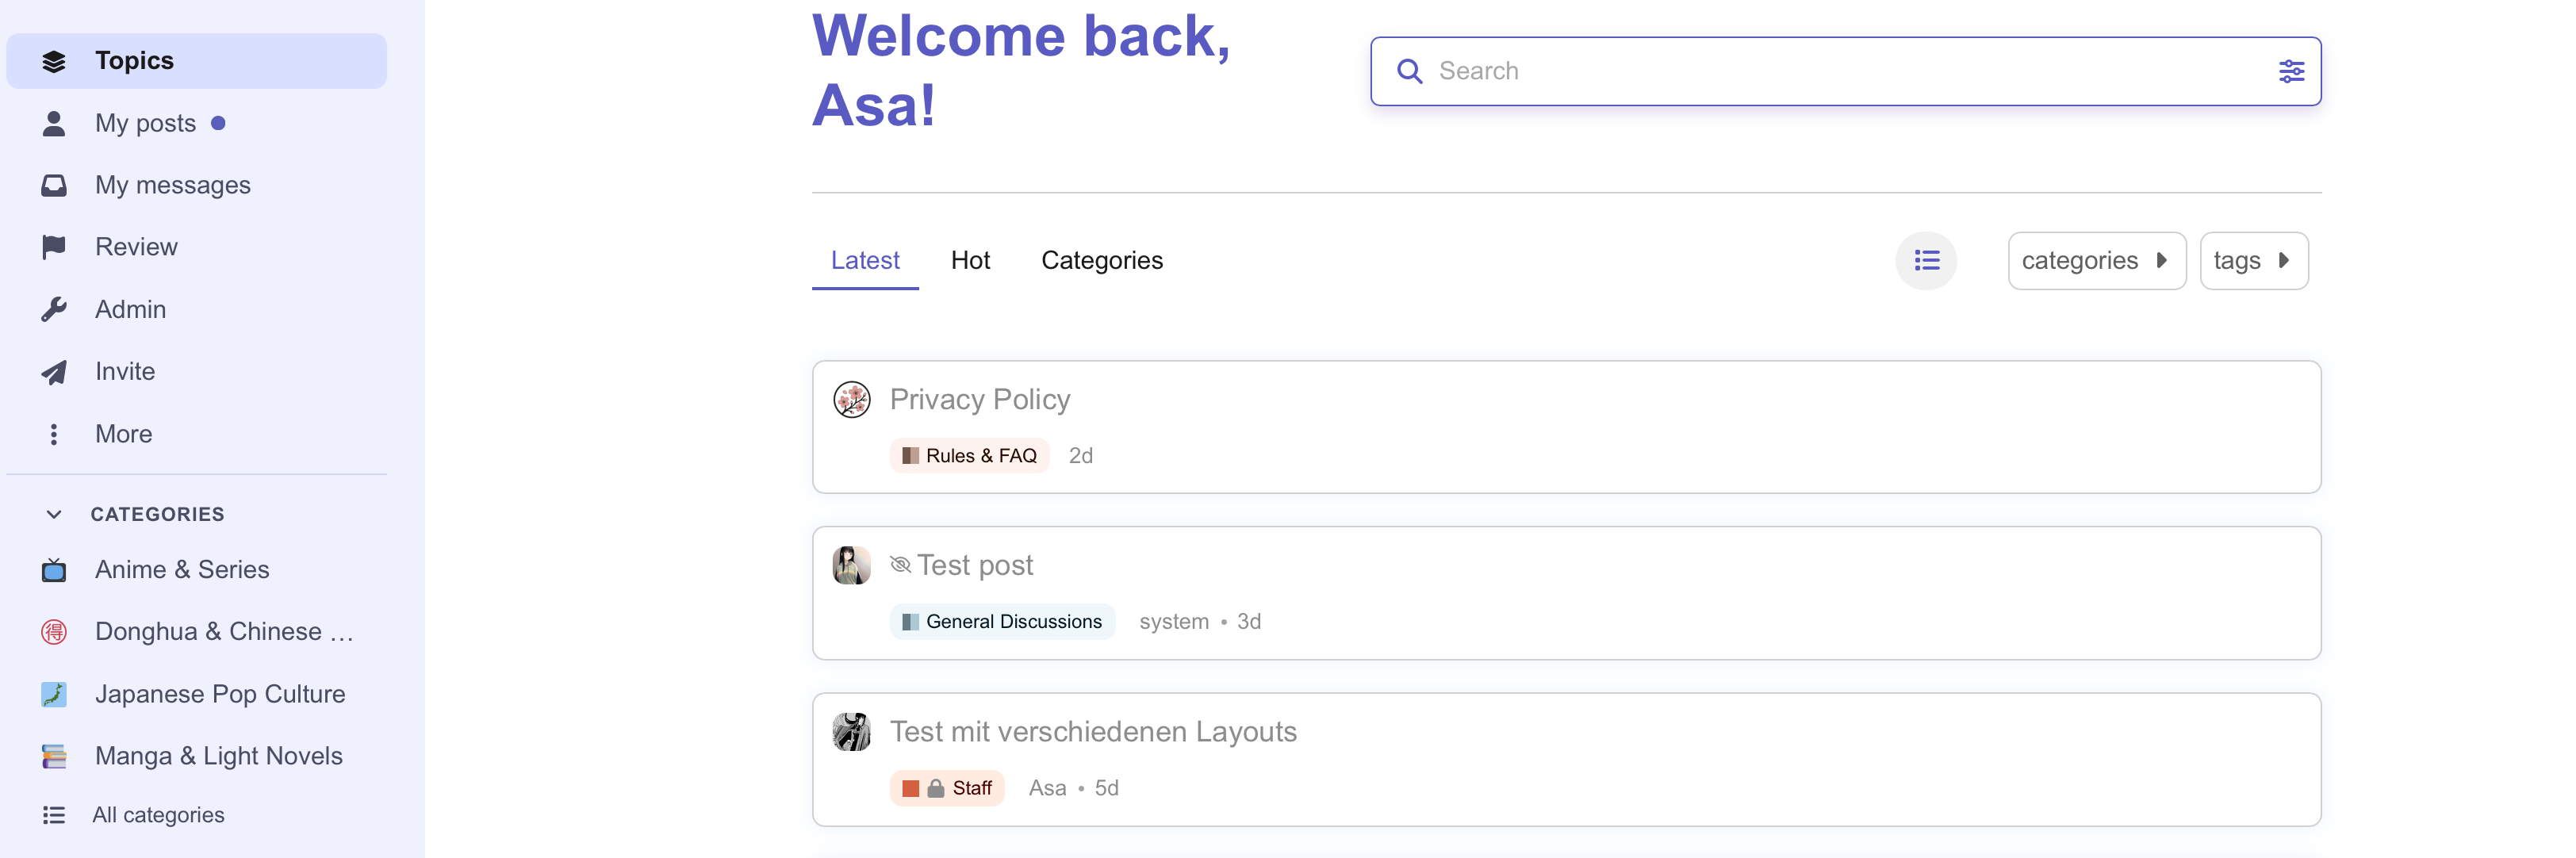Expand the More sidebar menu
Image resolution: width=2576 pixels, height=858 pixels.
(x=123, y=434)
